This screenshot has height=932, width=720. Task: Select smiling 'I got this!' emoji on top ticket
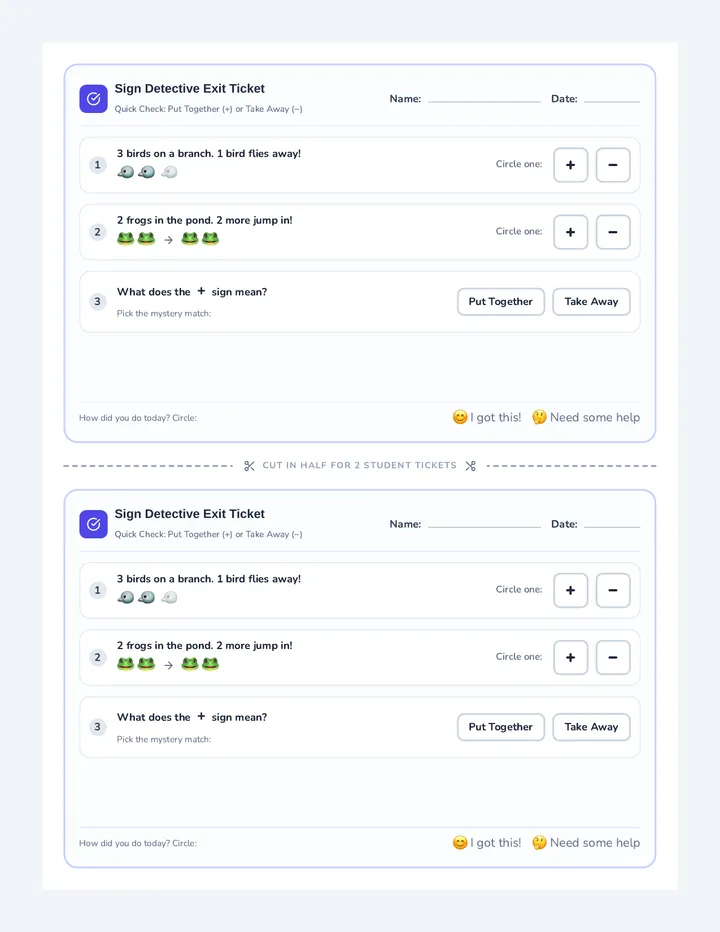click(x=460, y=417)
